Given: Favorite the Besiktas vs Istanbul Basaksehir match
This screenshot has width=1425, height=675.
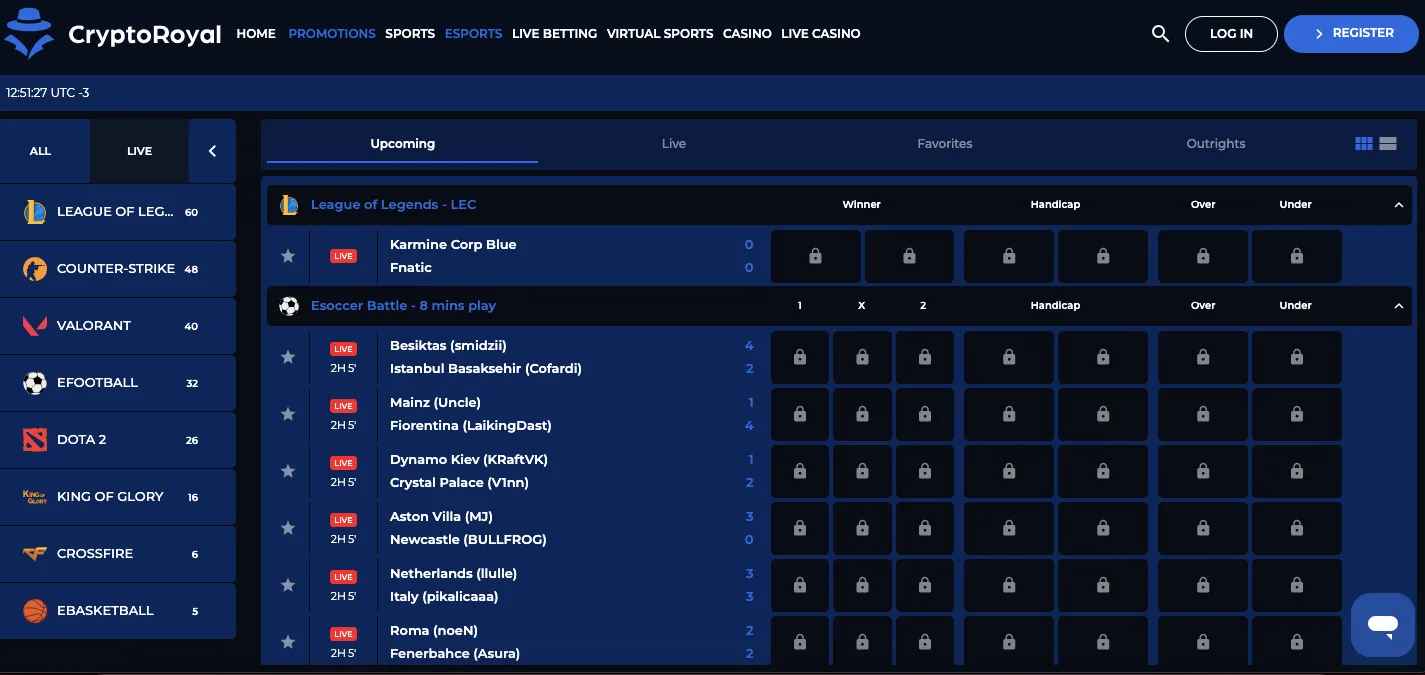Looking at the screenshot, I should pyautogui.click(x=288, y=357).
